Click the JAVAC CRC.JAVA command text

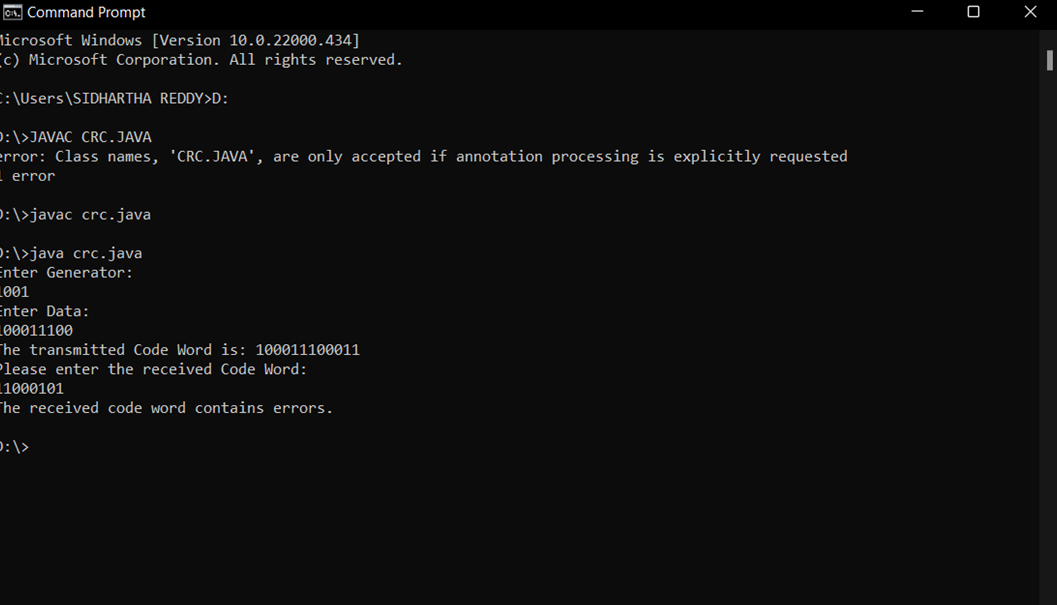[x=90, y=136]
